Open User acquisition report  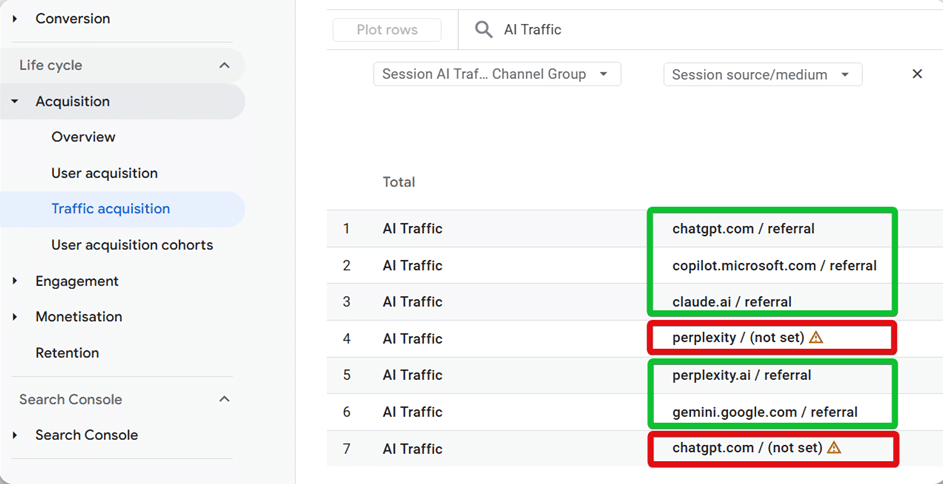click(x=104, y=173)
